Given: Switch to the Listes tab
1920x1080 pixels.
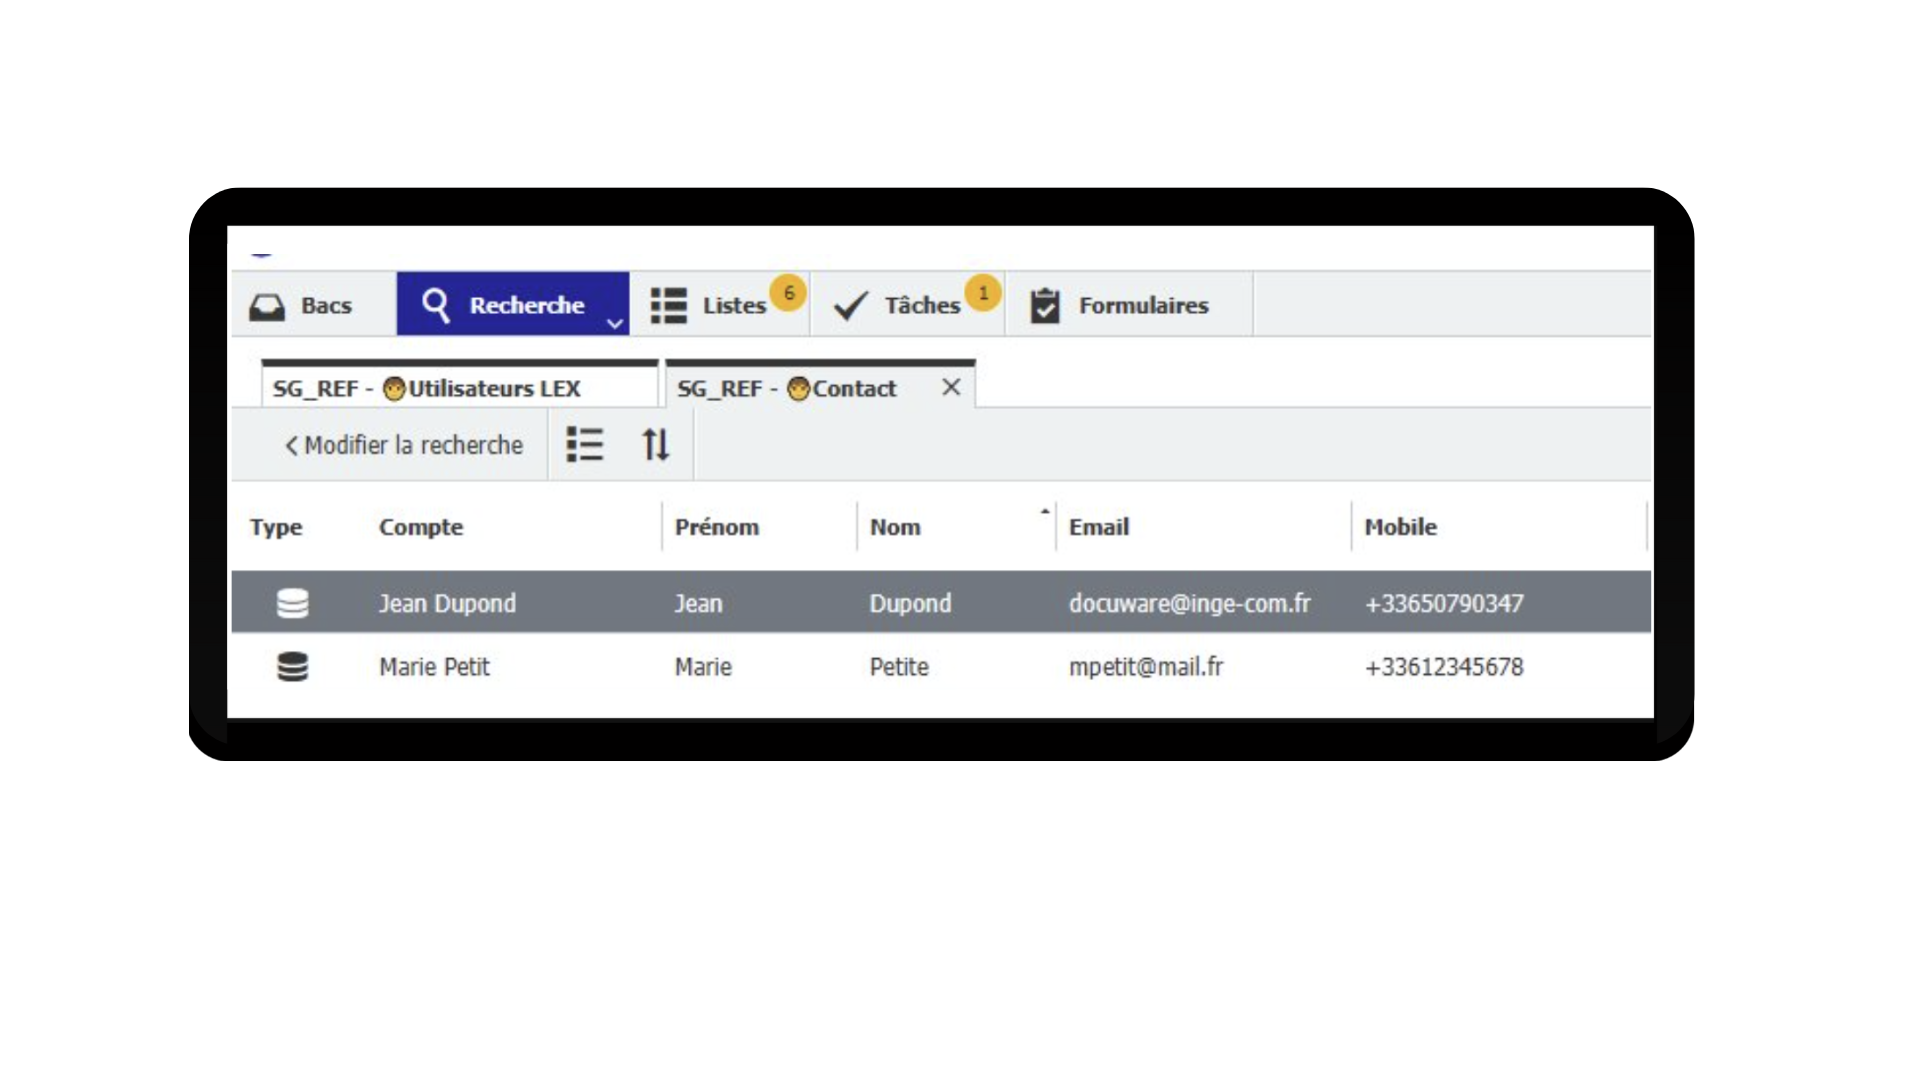Looking at the screenshot, I should pos(720,305).
